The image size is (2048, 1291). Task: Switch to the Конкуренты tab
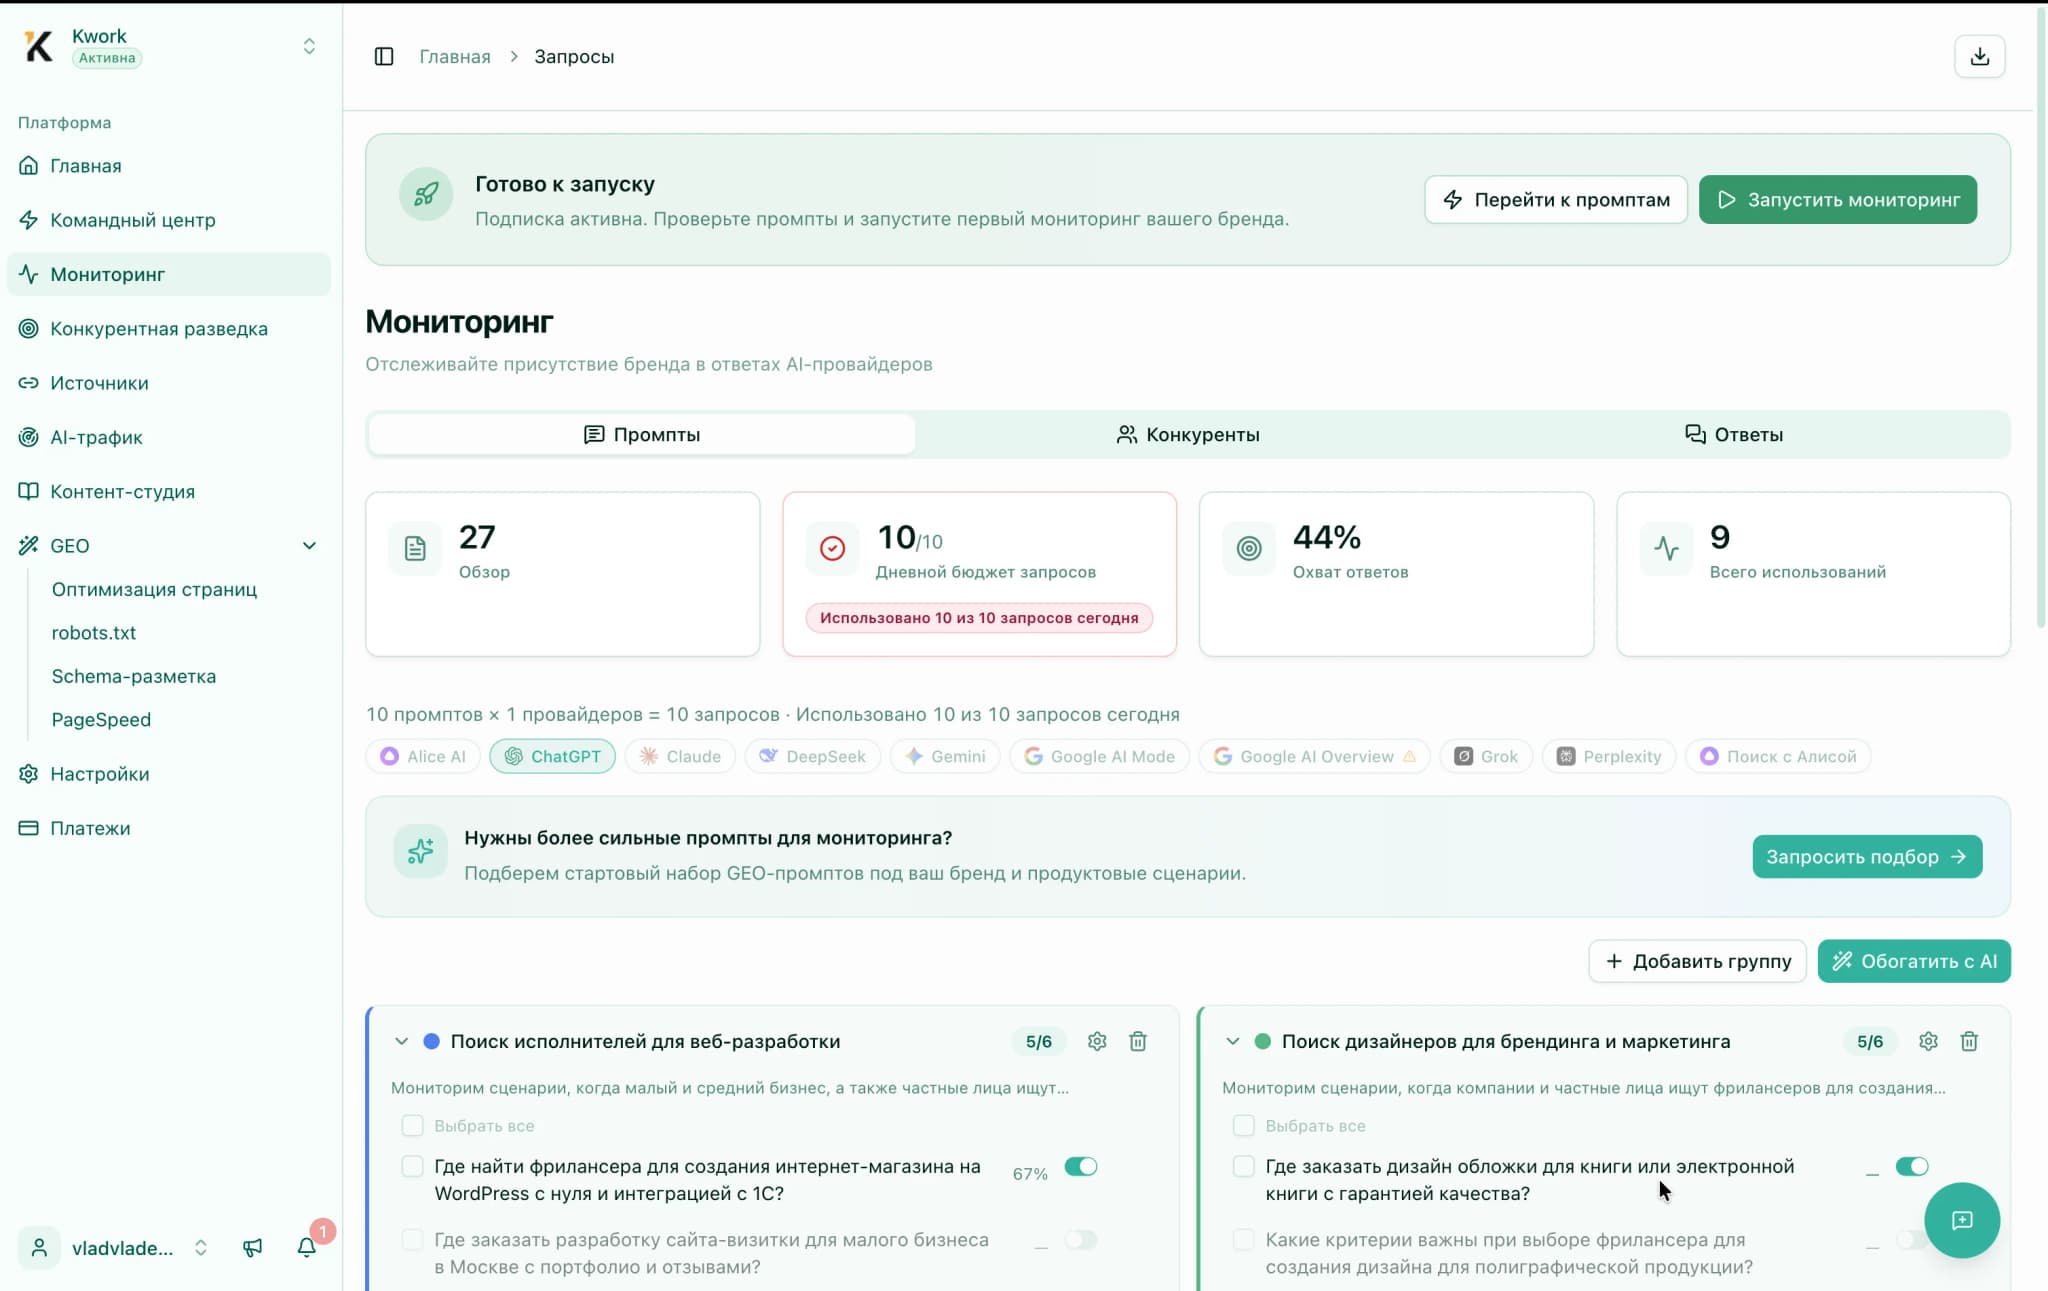(x=1188, y=434)
